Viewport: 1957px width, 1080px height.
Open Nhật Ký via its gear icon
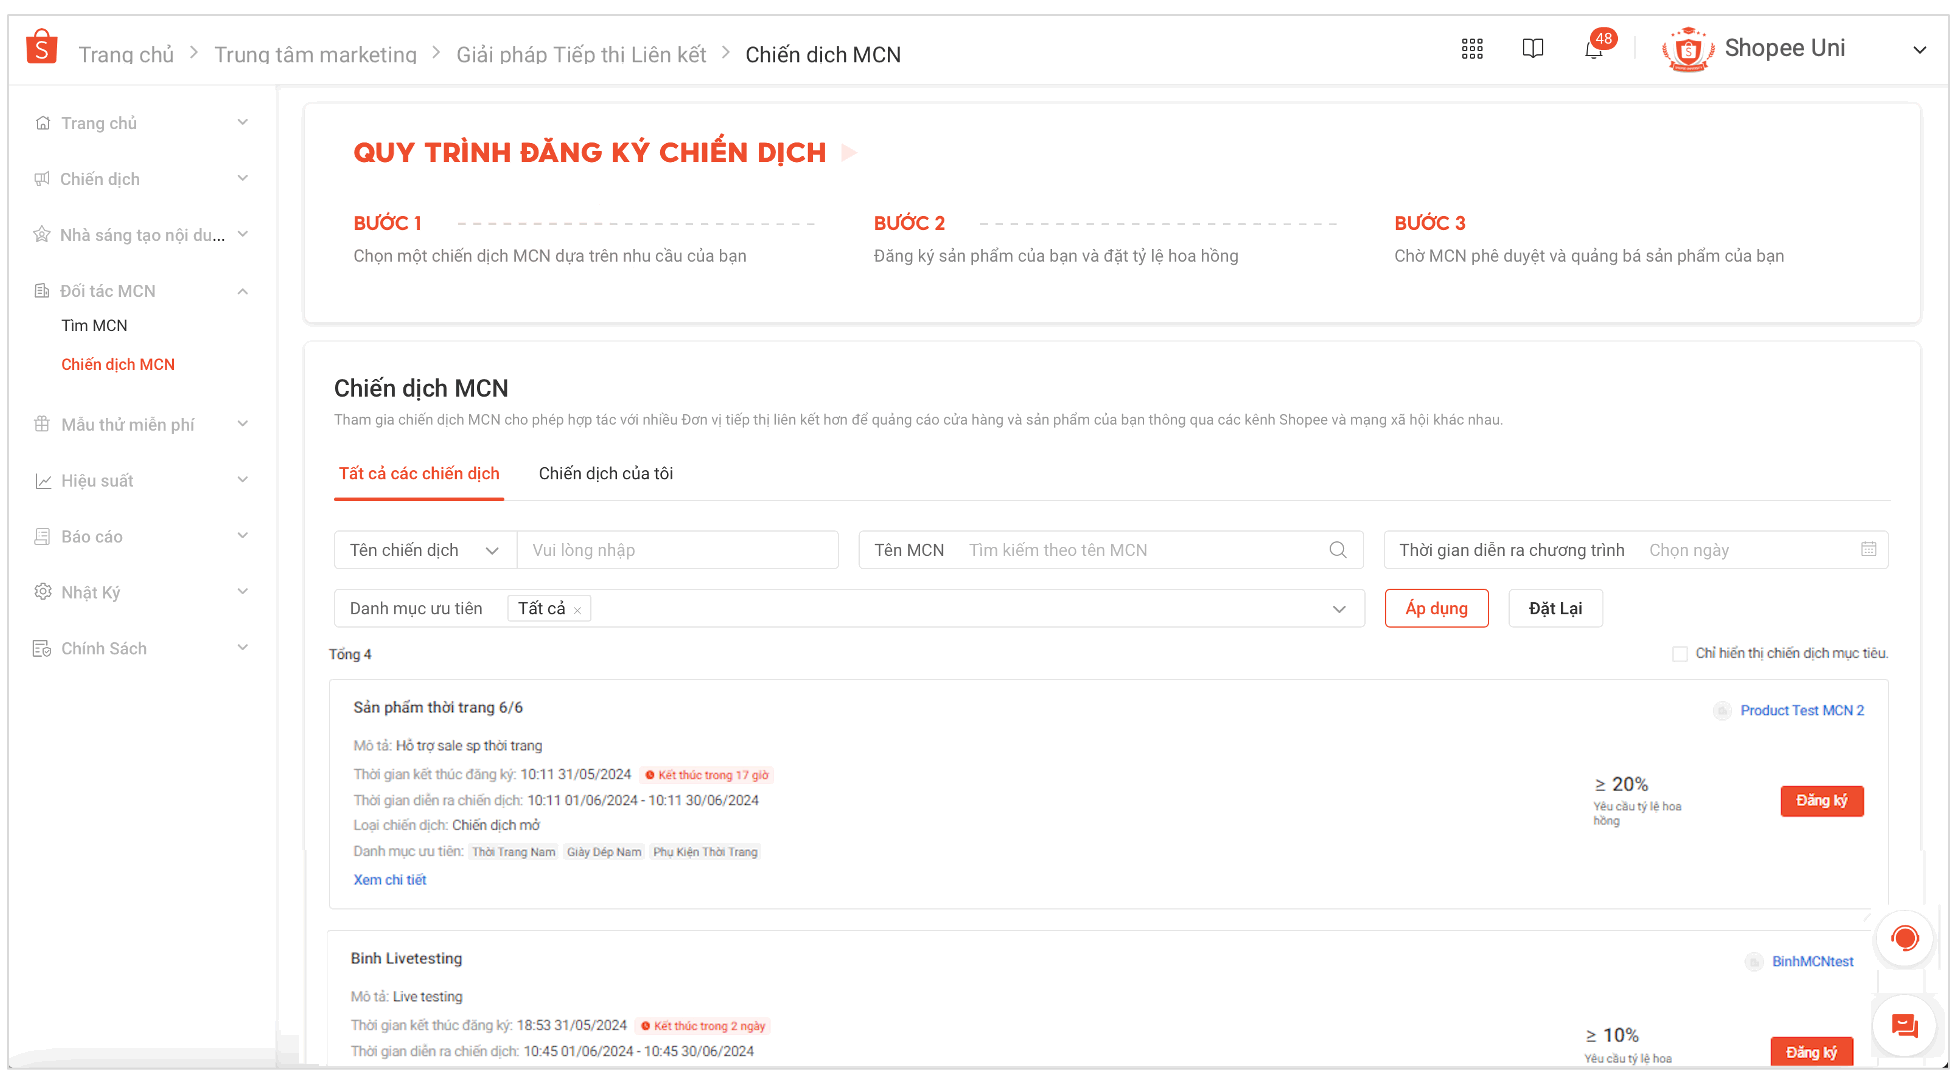[x=43, y=591]
